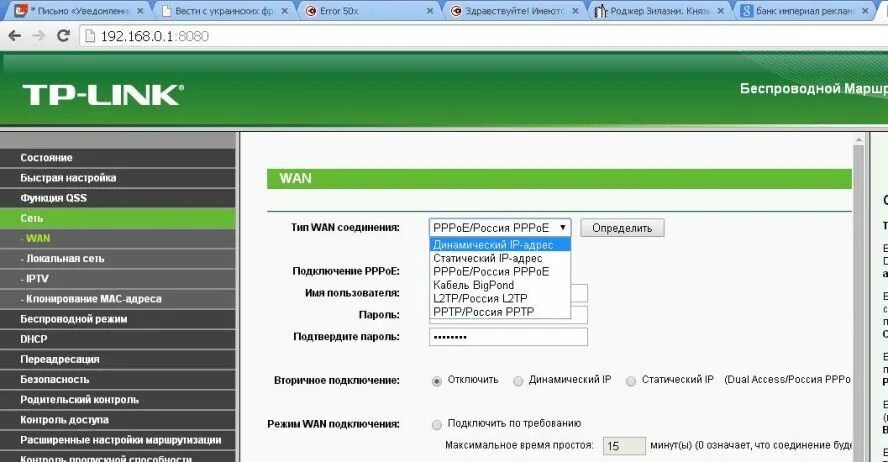Click the page's vertical scrollbar
Screen dimensions: 888x462
click(x=859, y=300)
